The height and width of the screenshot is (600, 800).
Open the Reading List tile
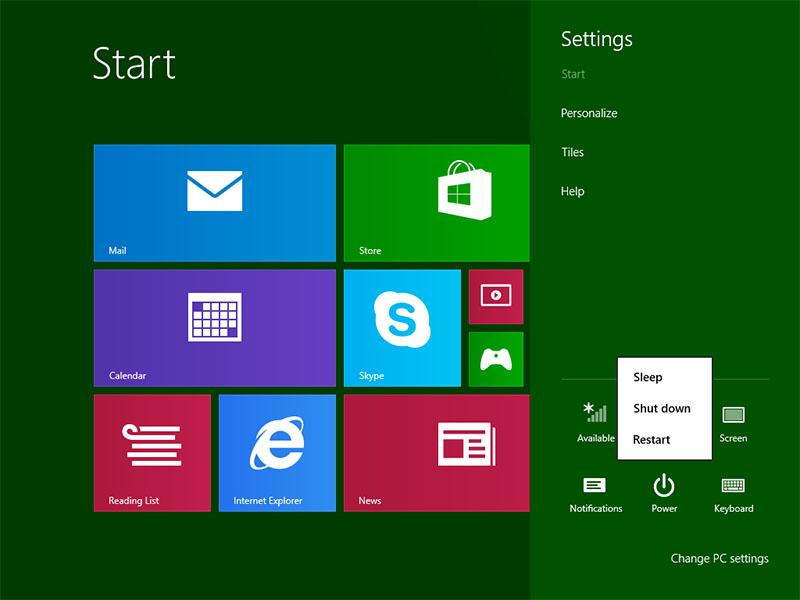tap(152, 453)
